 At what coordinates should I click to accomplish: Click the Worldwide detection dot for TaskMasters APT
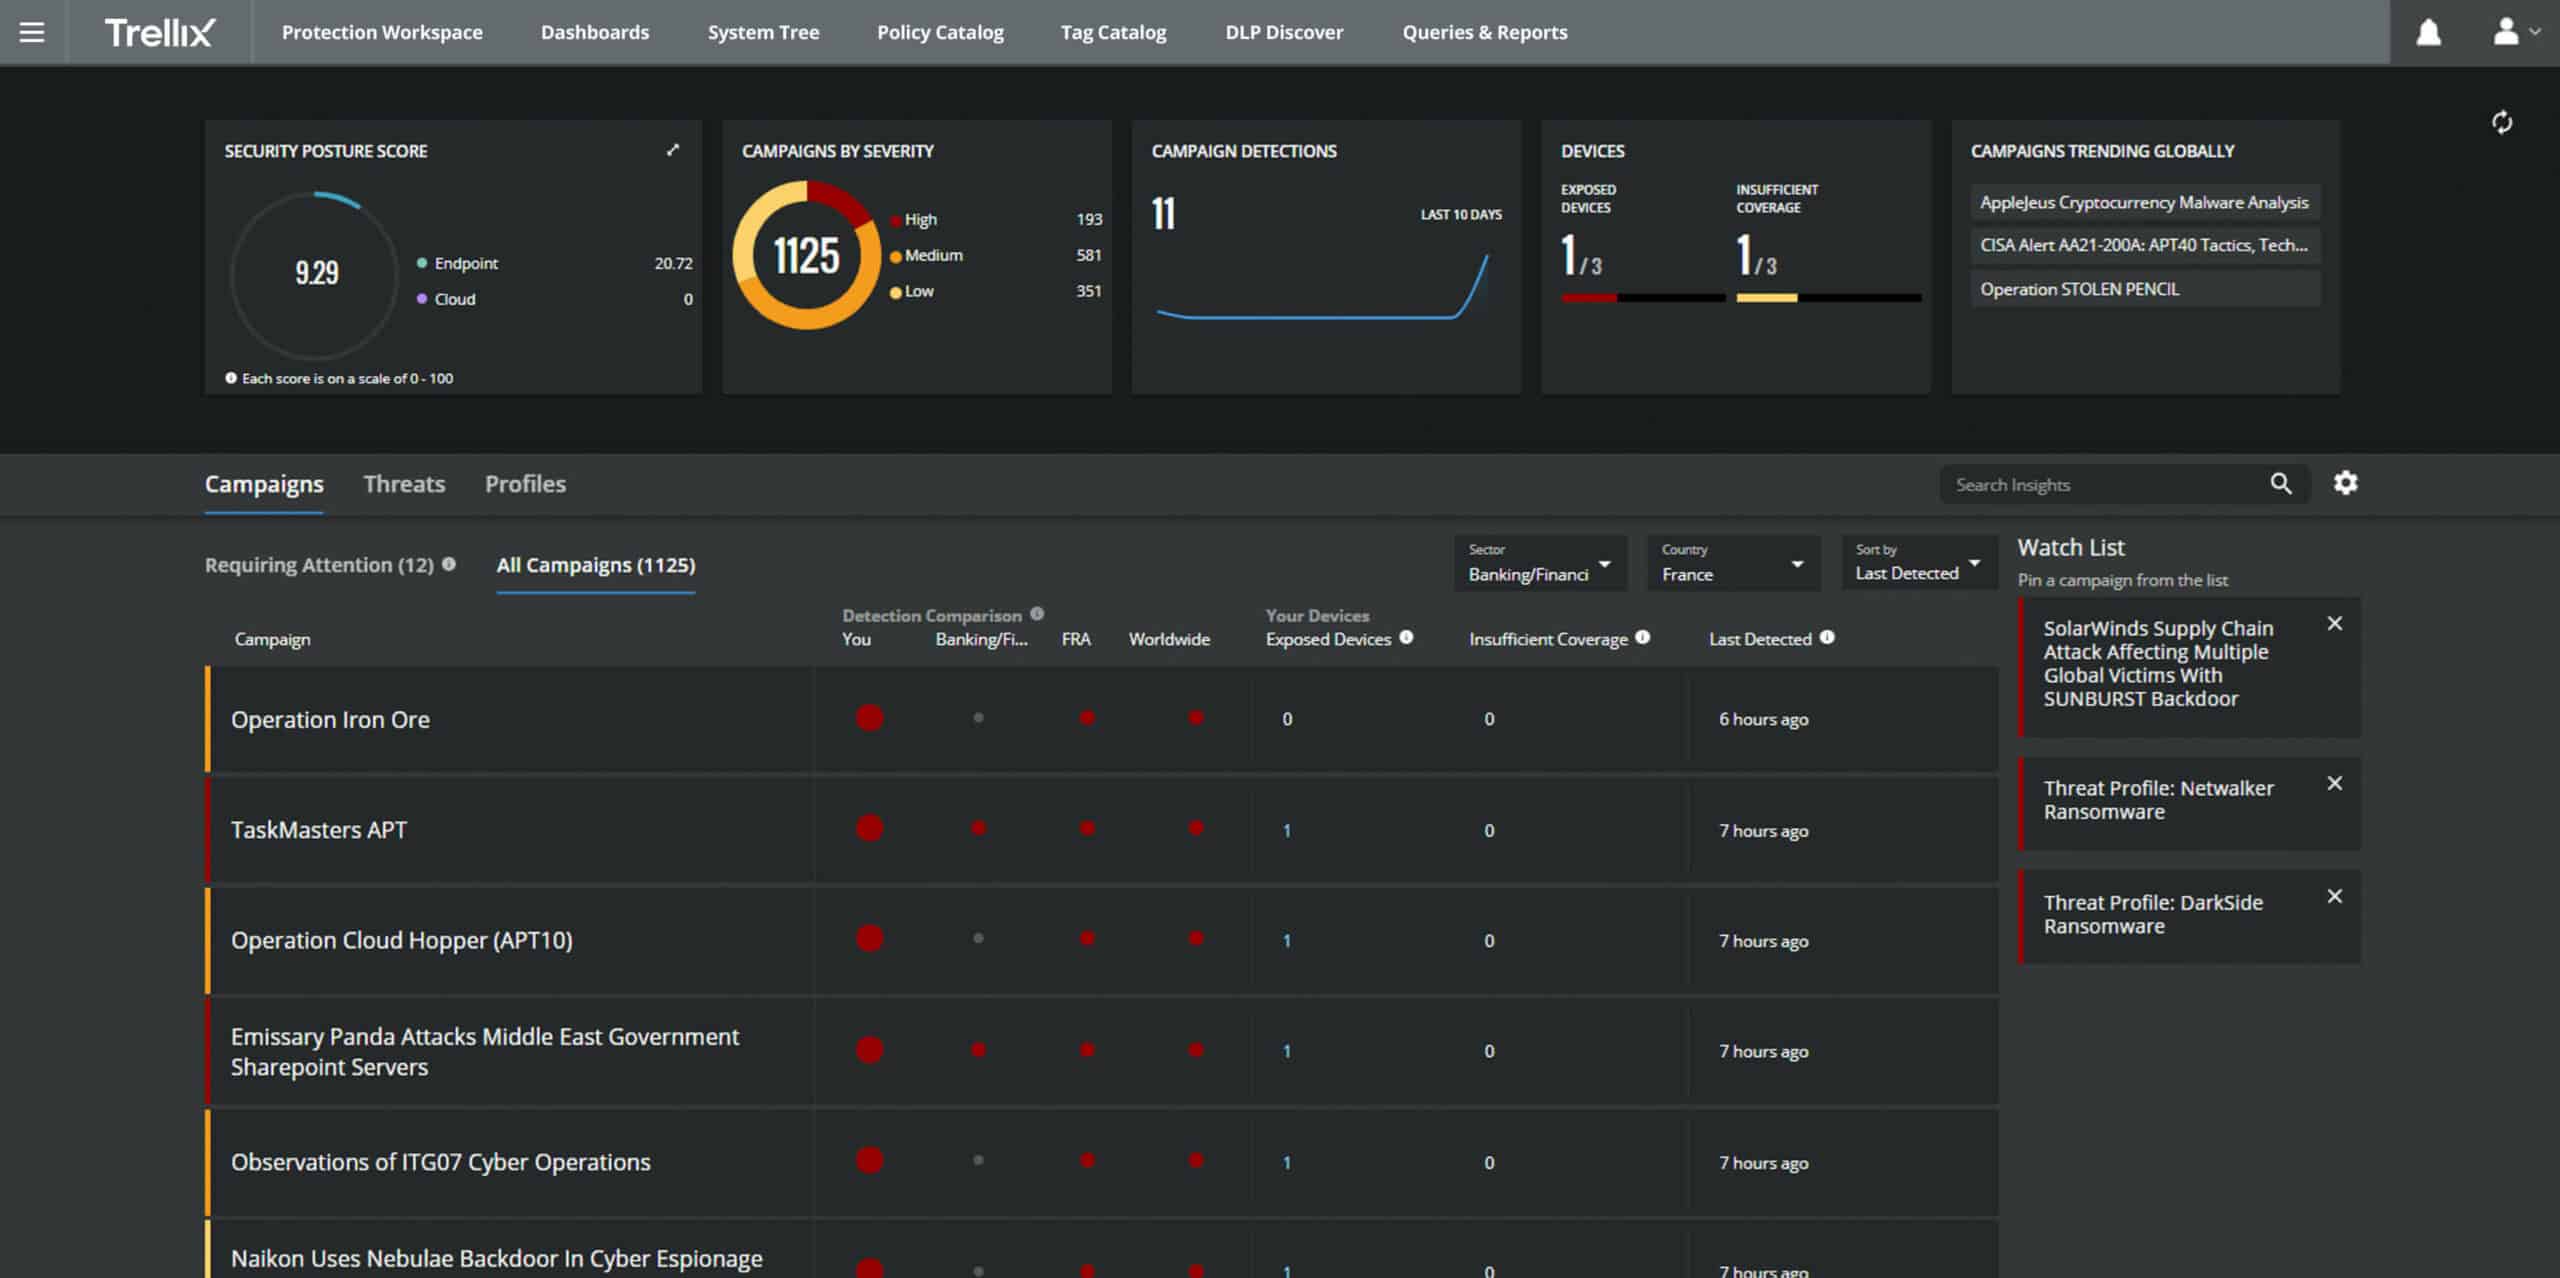(x=1196, y=828)
